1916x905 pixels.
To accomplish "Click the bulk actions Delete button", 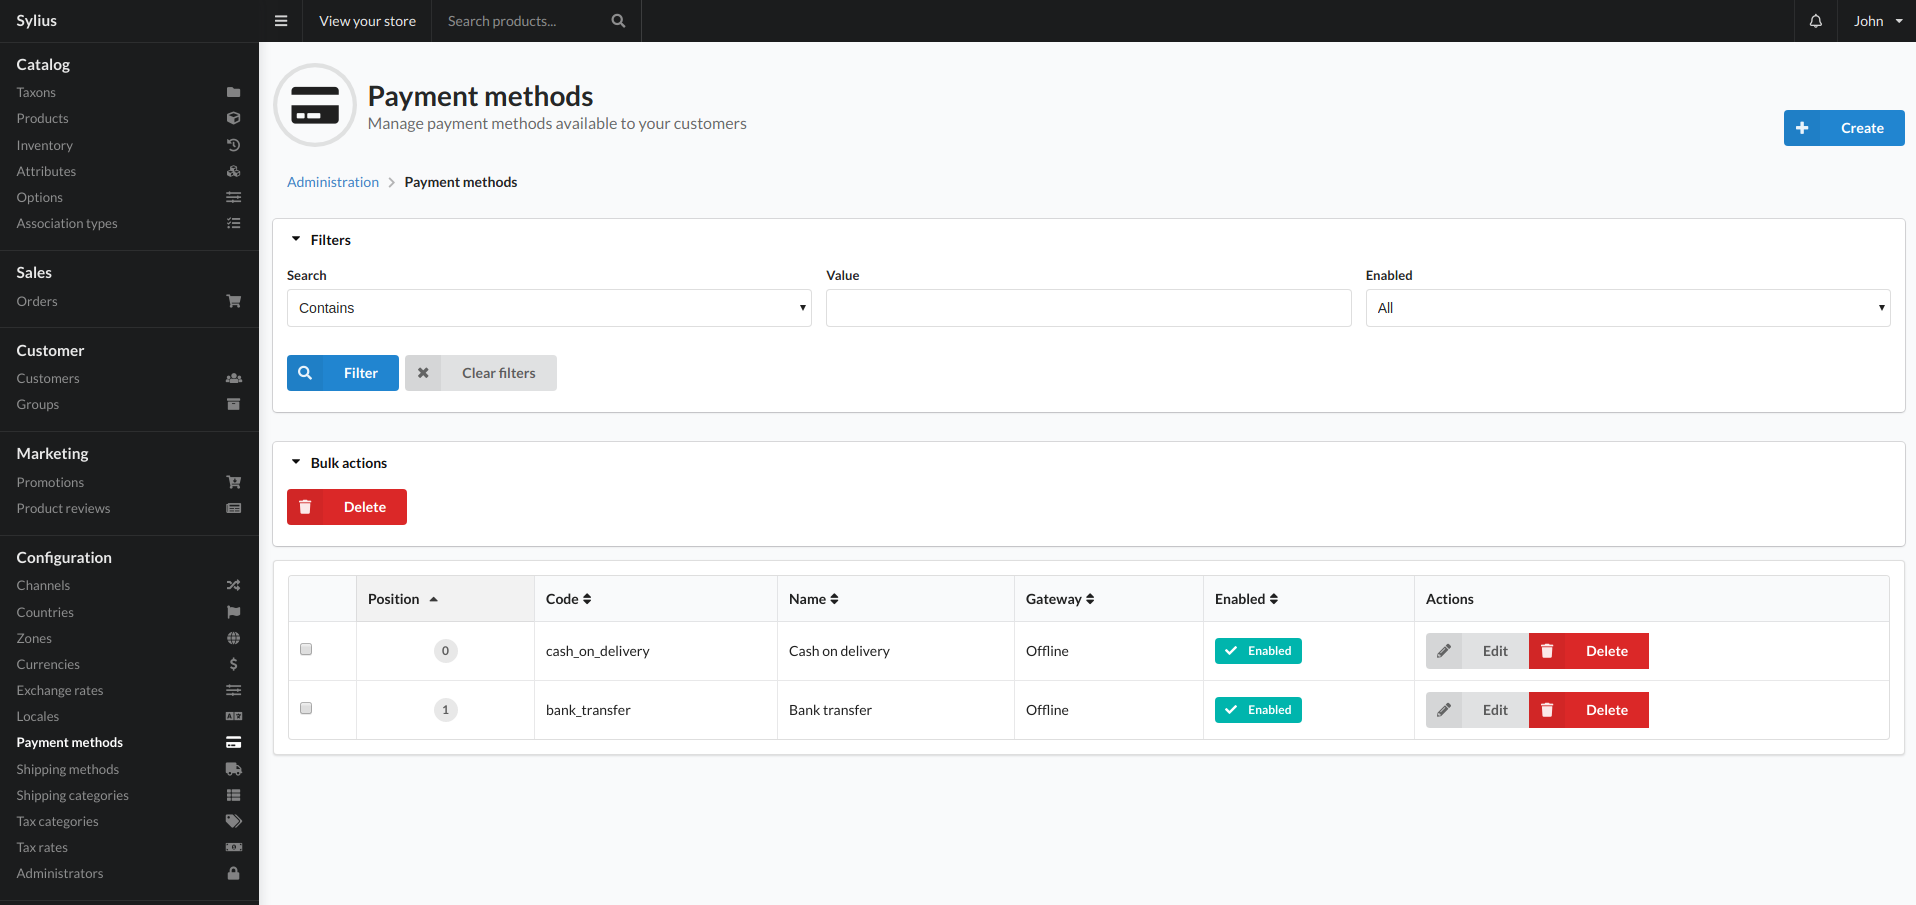I will click(x=347, y=507).
